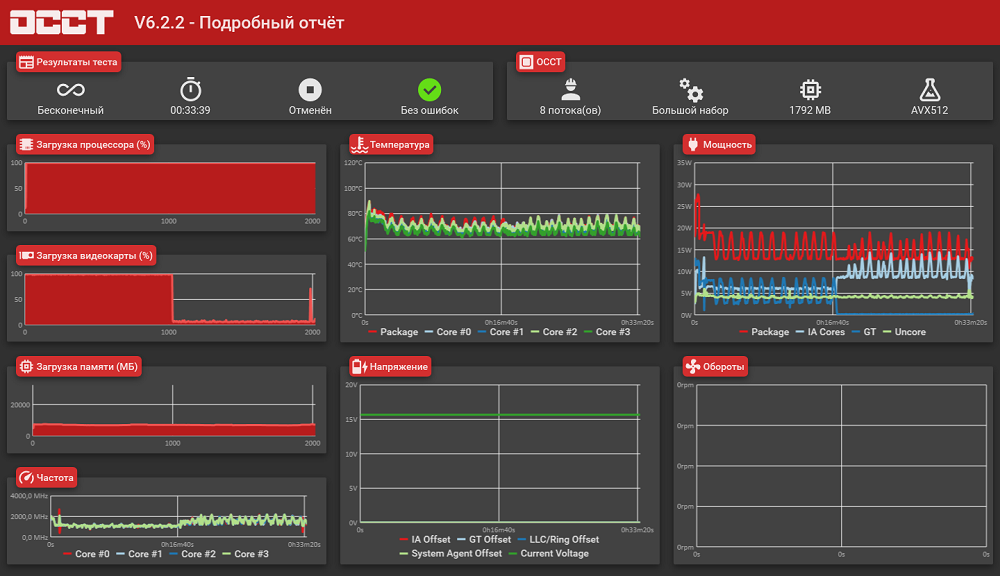Toggle Current Voltage legend entry
The width and height of the screenshot is (1000, 576).
548,554
